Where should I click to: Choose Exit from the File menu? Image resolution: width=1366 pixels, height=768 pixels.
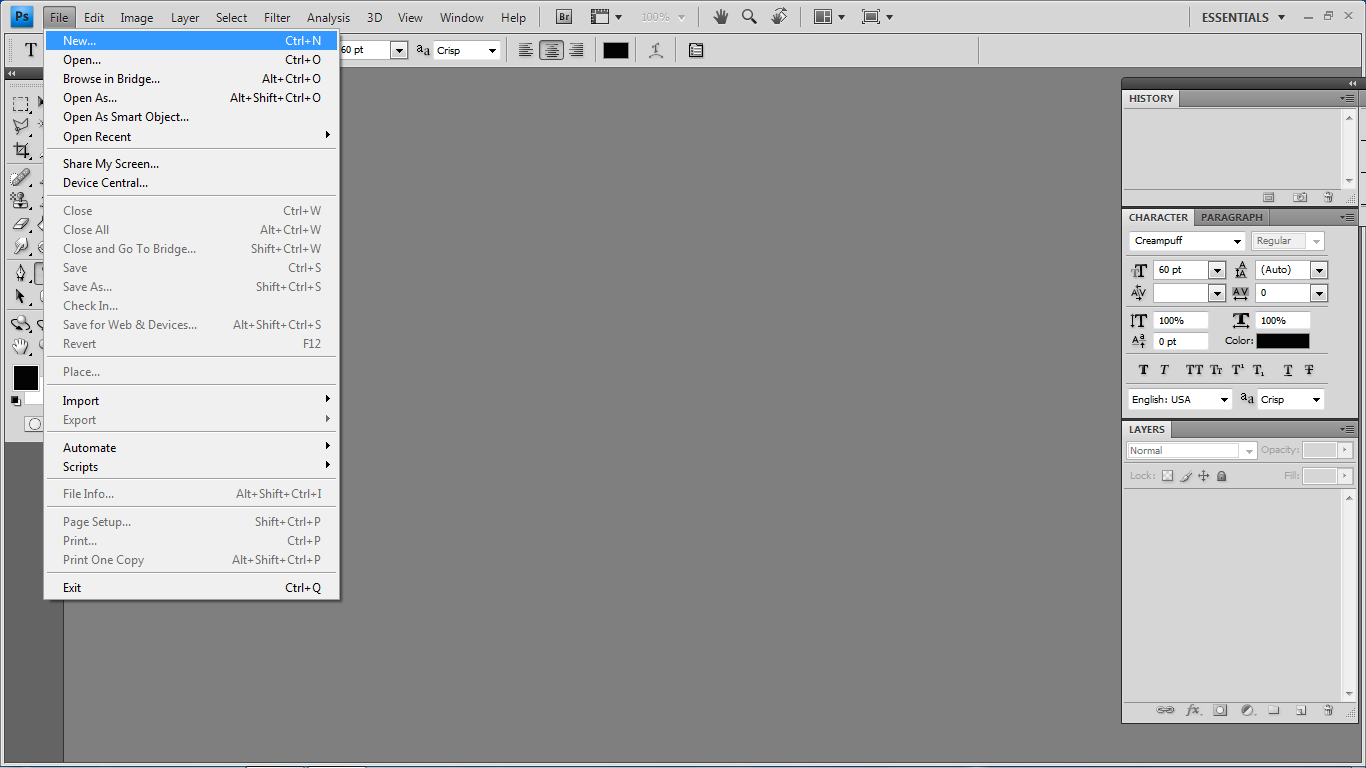tap(191, 588)
